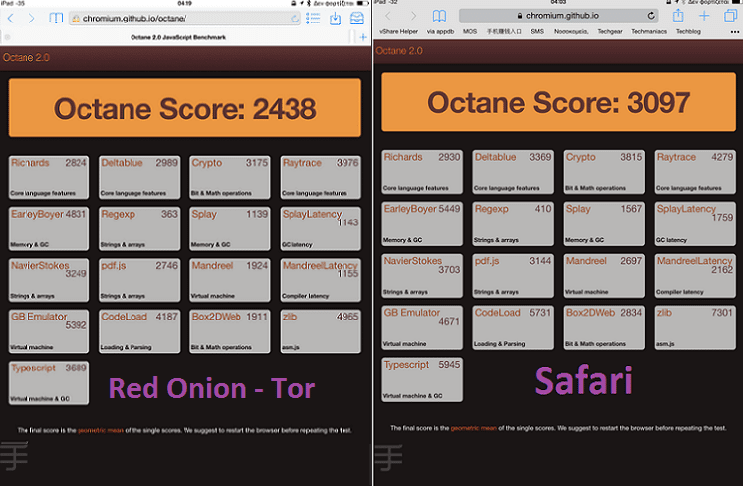Viewport: 743px width, 486px height.
Task: Expand more bookmarks ellipsis in Safari
Action: click(734, 32)
